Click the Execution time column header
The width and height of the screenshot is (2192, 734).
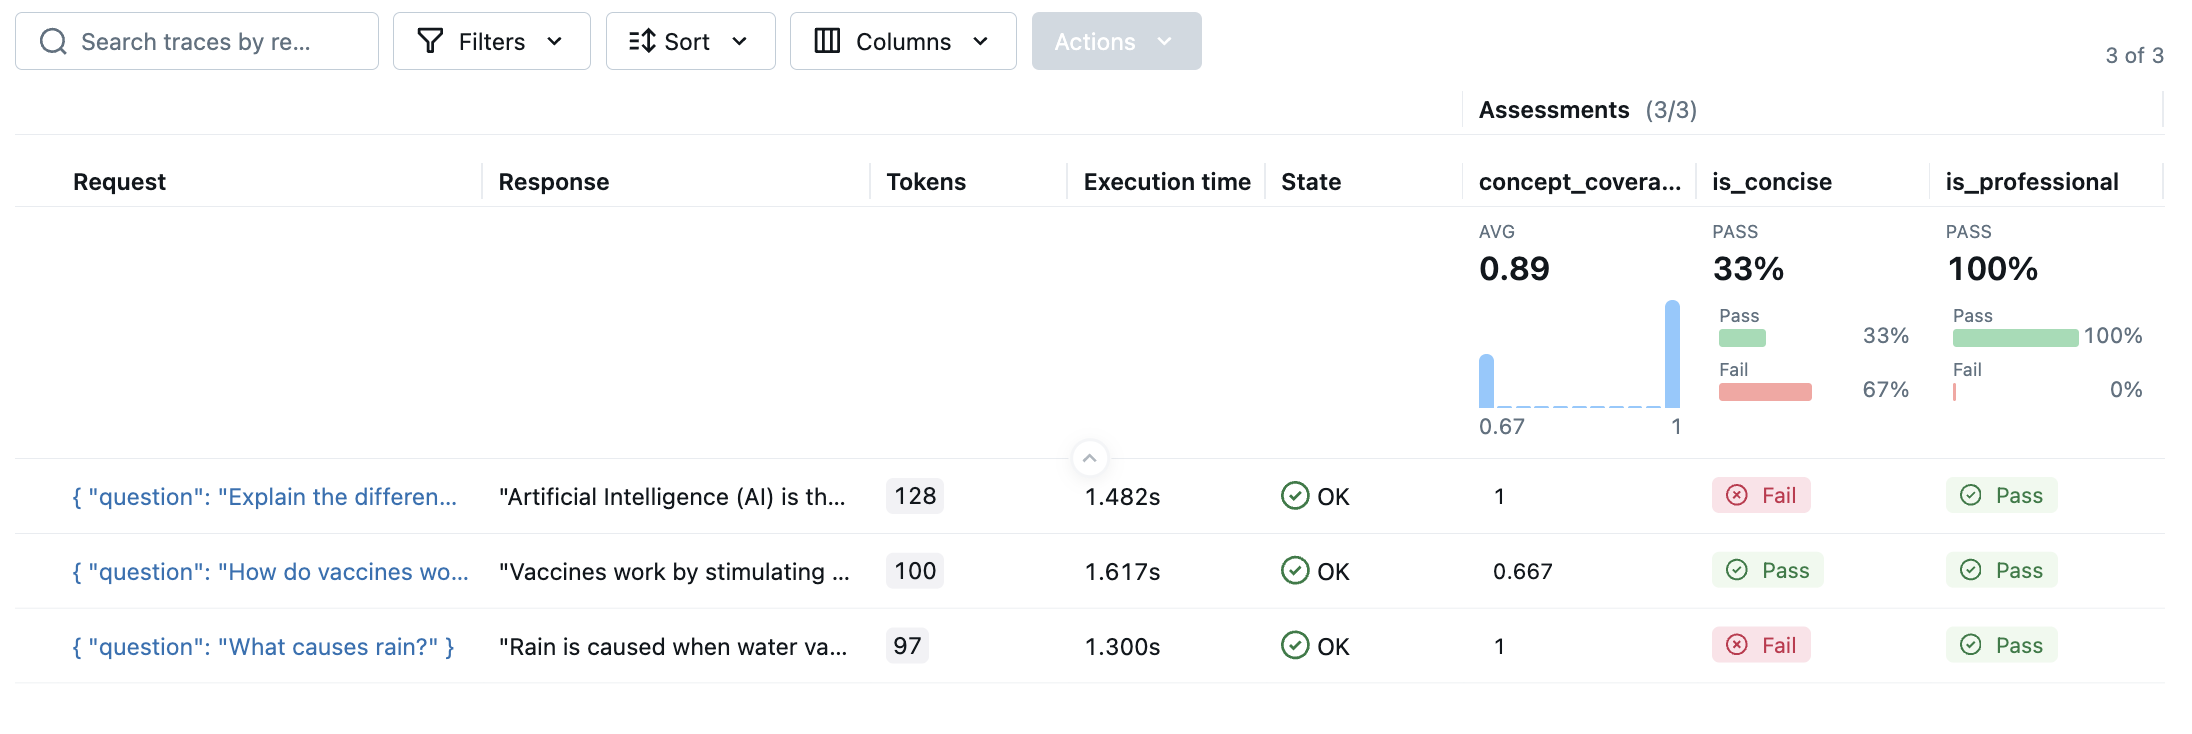click(1166, 182)
